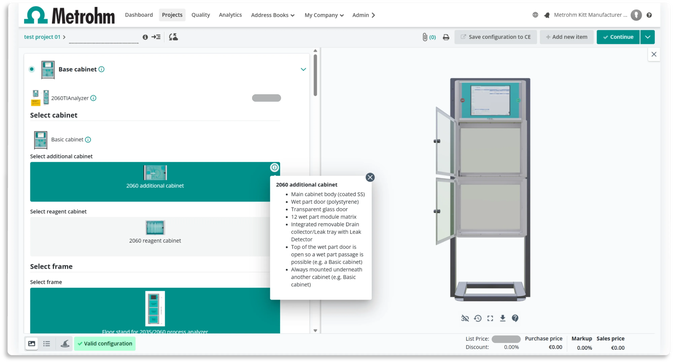Viewport: 674px width, 363px height.
Task: Open the Continue dropdown arrow
Action: coord(647,37)
